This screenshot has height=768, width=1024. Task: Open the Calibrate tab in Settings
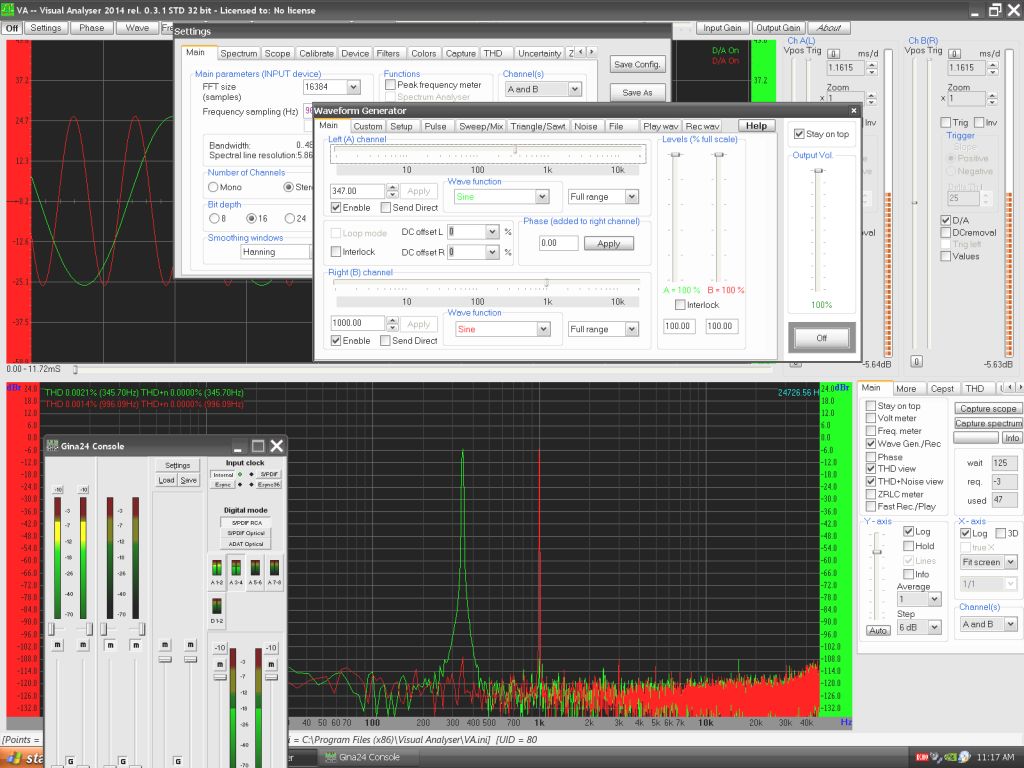[316, 54]
